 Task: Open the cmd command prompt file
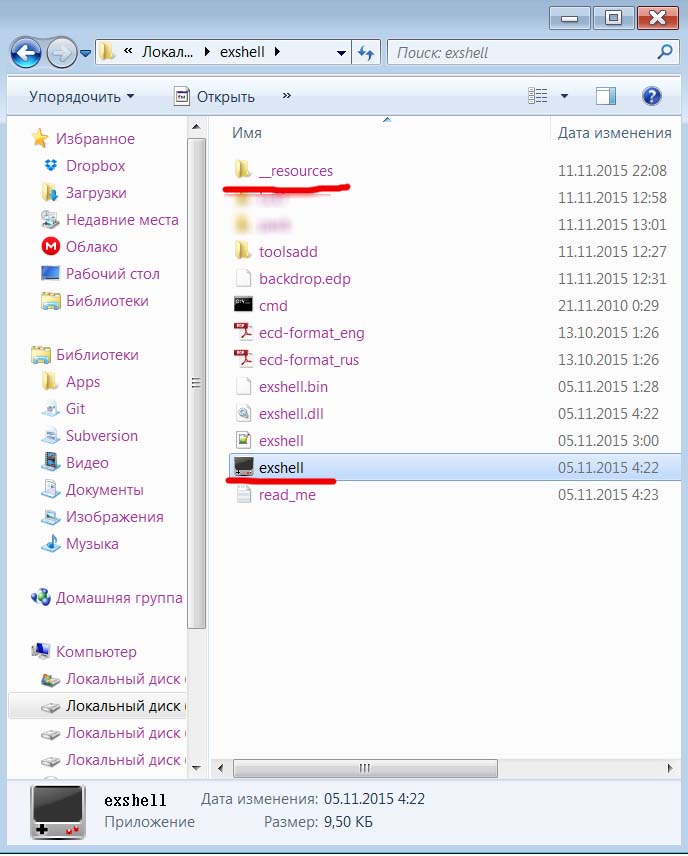click(272, 306)
